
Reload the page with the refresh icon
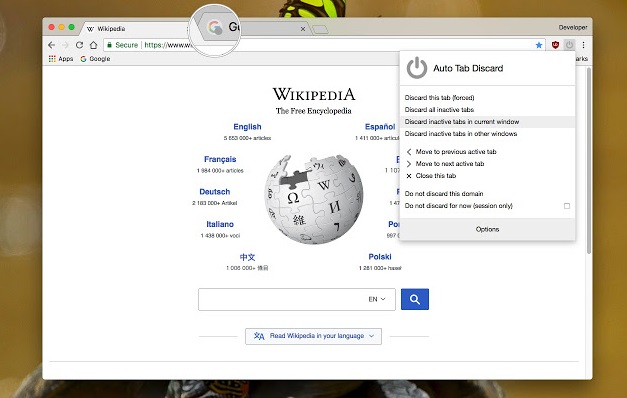pos(79,45)
